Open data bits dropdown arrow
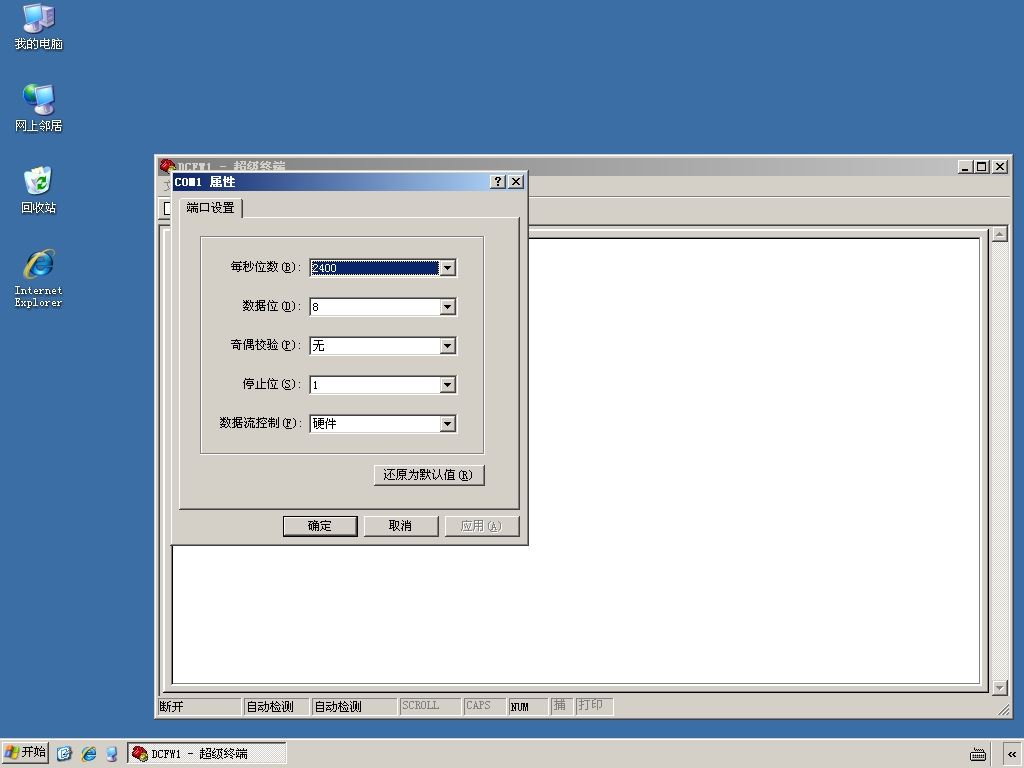This screenshot has height=768, width=1024. coord(447,307)
